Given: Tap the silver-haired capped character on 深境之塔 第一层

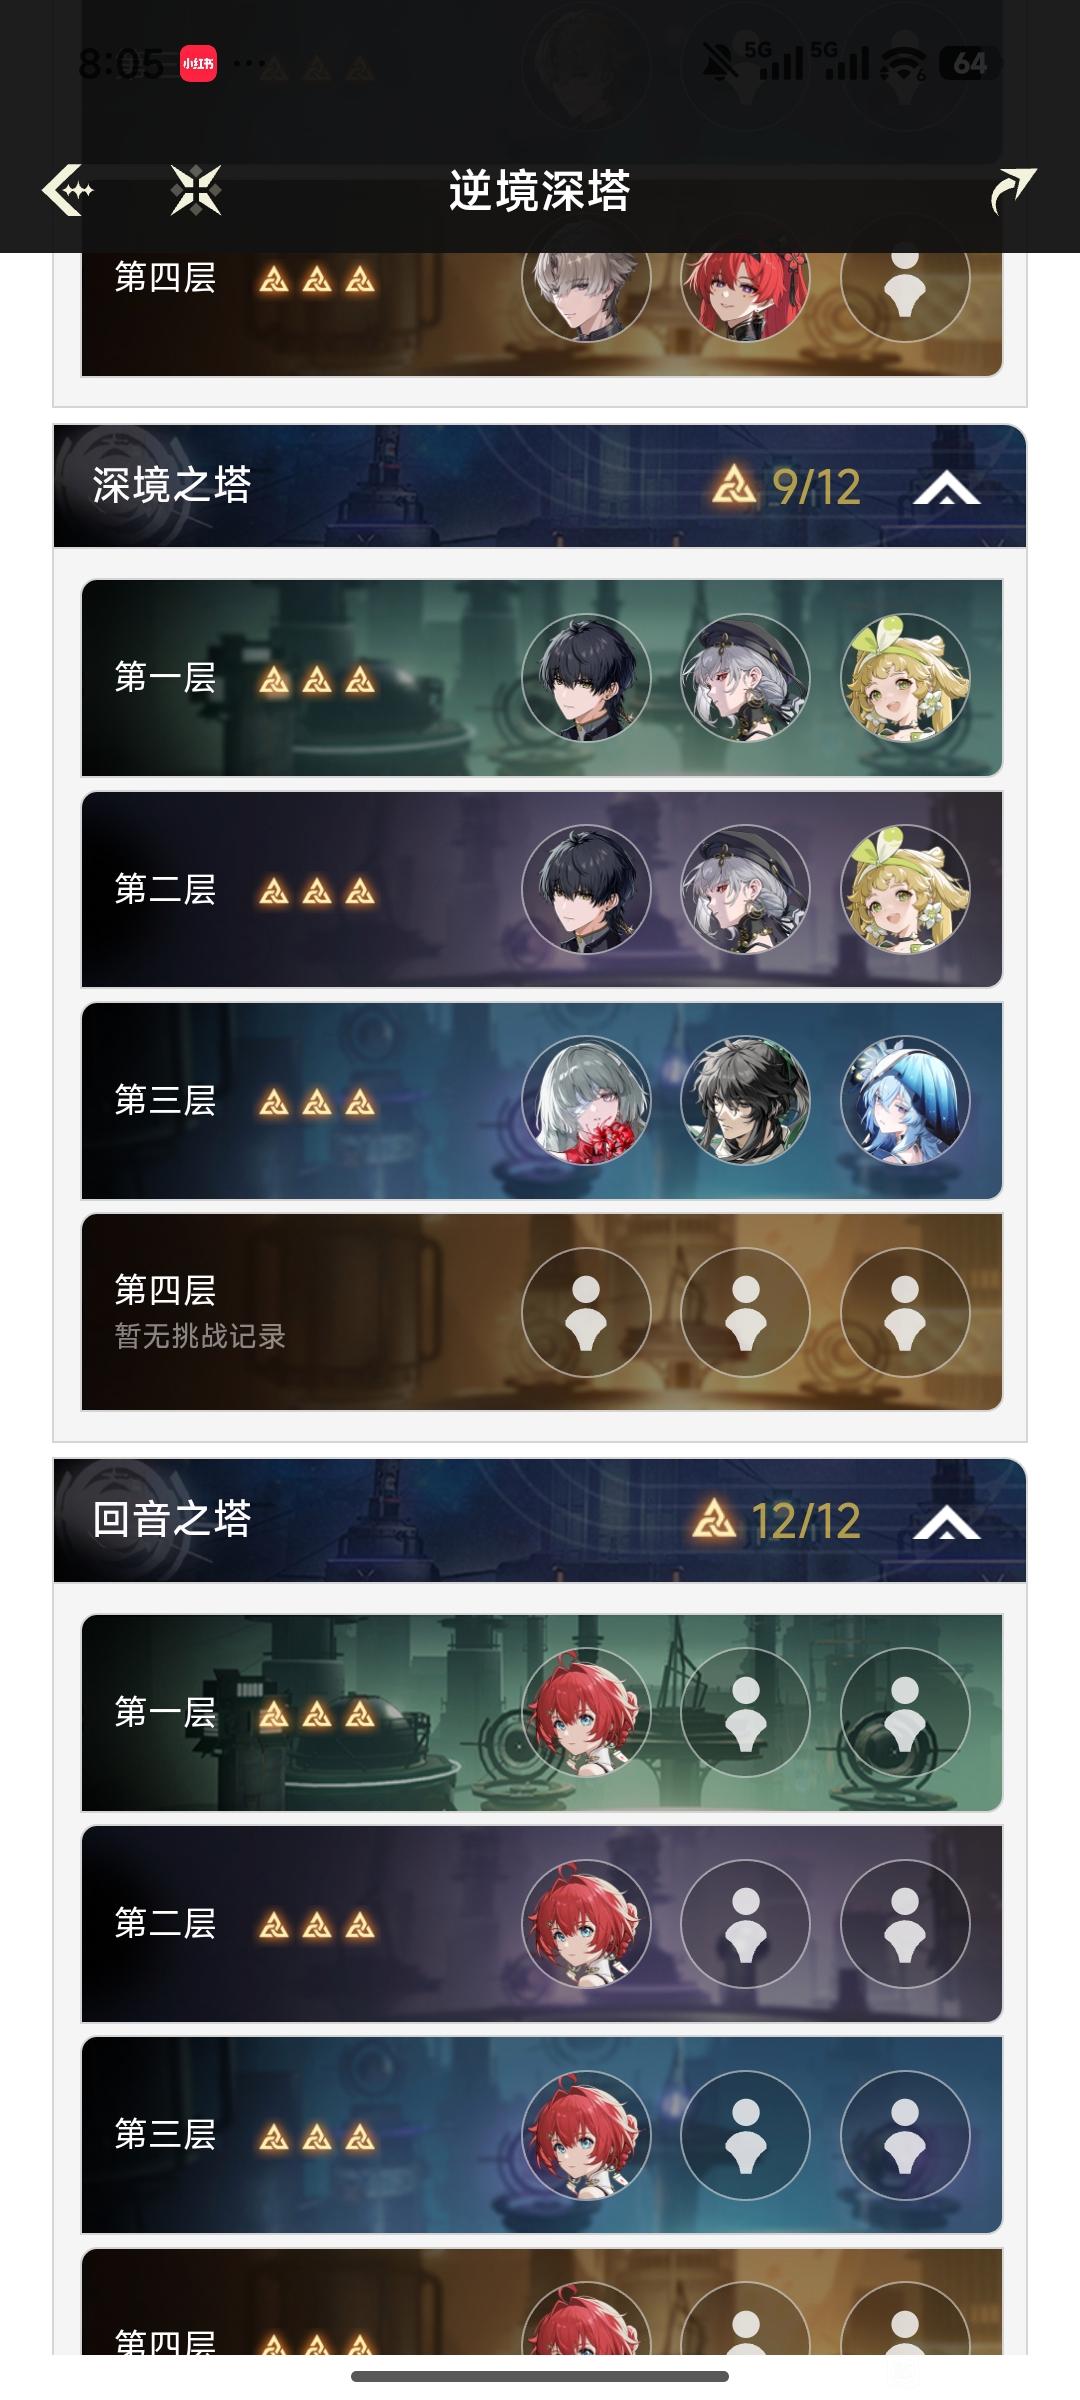Looking at the screenshot, I should (745, 678).
